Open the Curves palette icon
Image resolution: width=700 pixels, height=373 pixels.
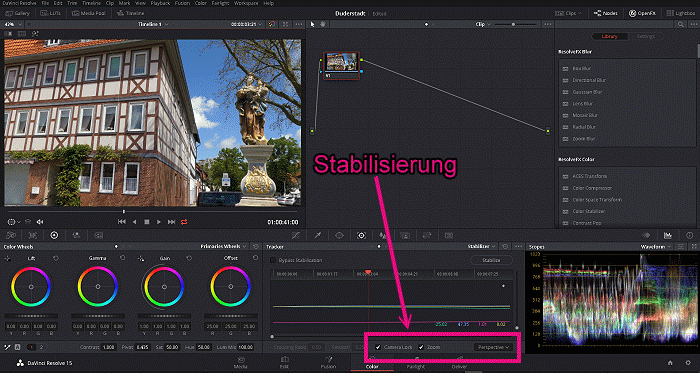click(x=295, y=235)
